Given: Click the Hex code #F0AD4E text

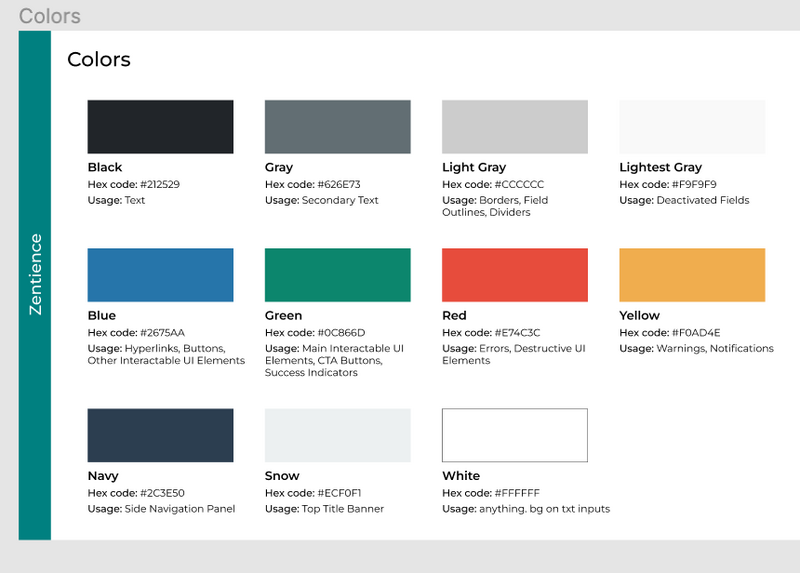Looking at the screenshot, I should click(x=670, y=333).
